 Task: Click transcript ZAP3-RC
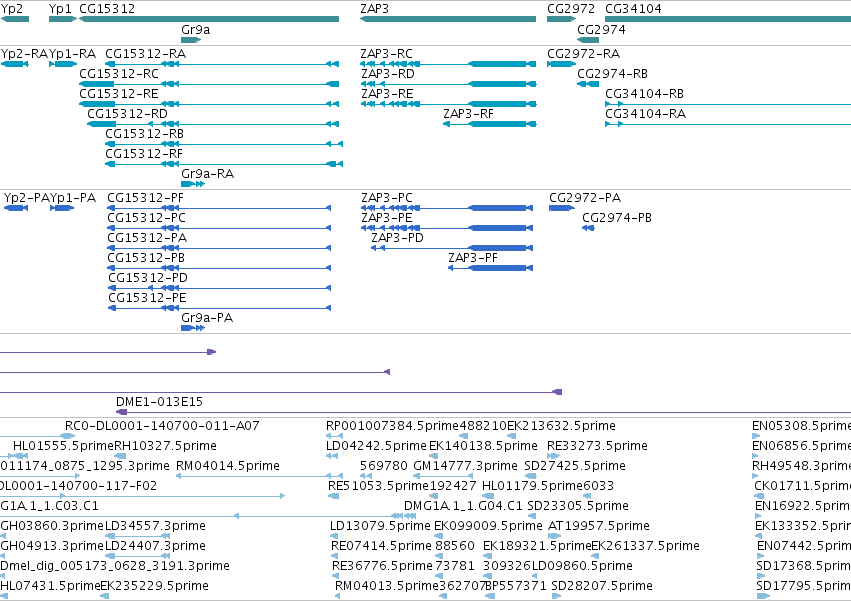[448, 64]
